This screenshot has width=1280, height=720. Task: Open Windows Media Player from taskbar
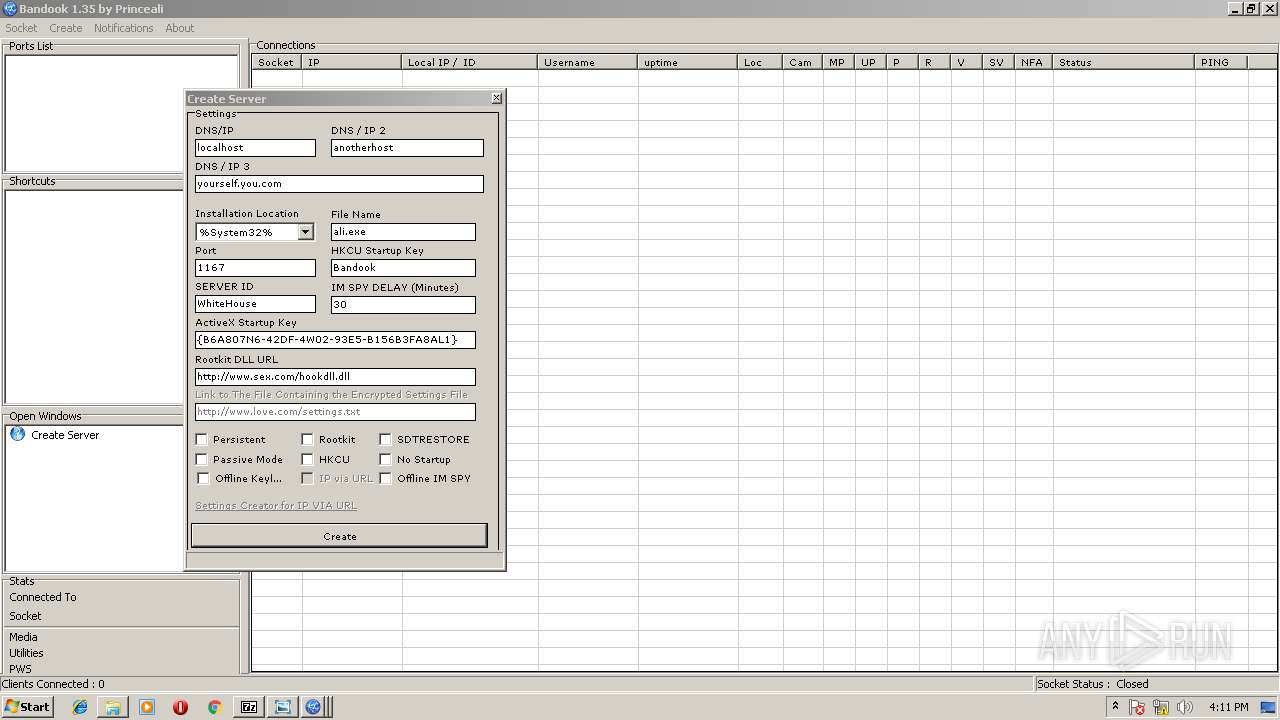[x=147, y=707]
